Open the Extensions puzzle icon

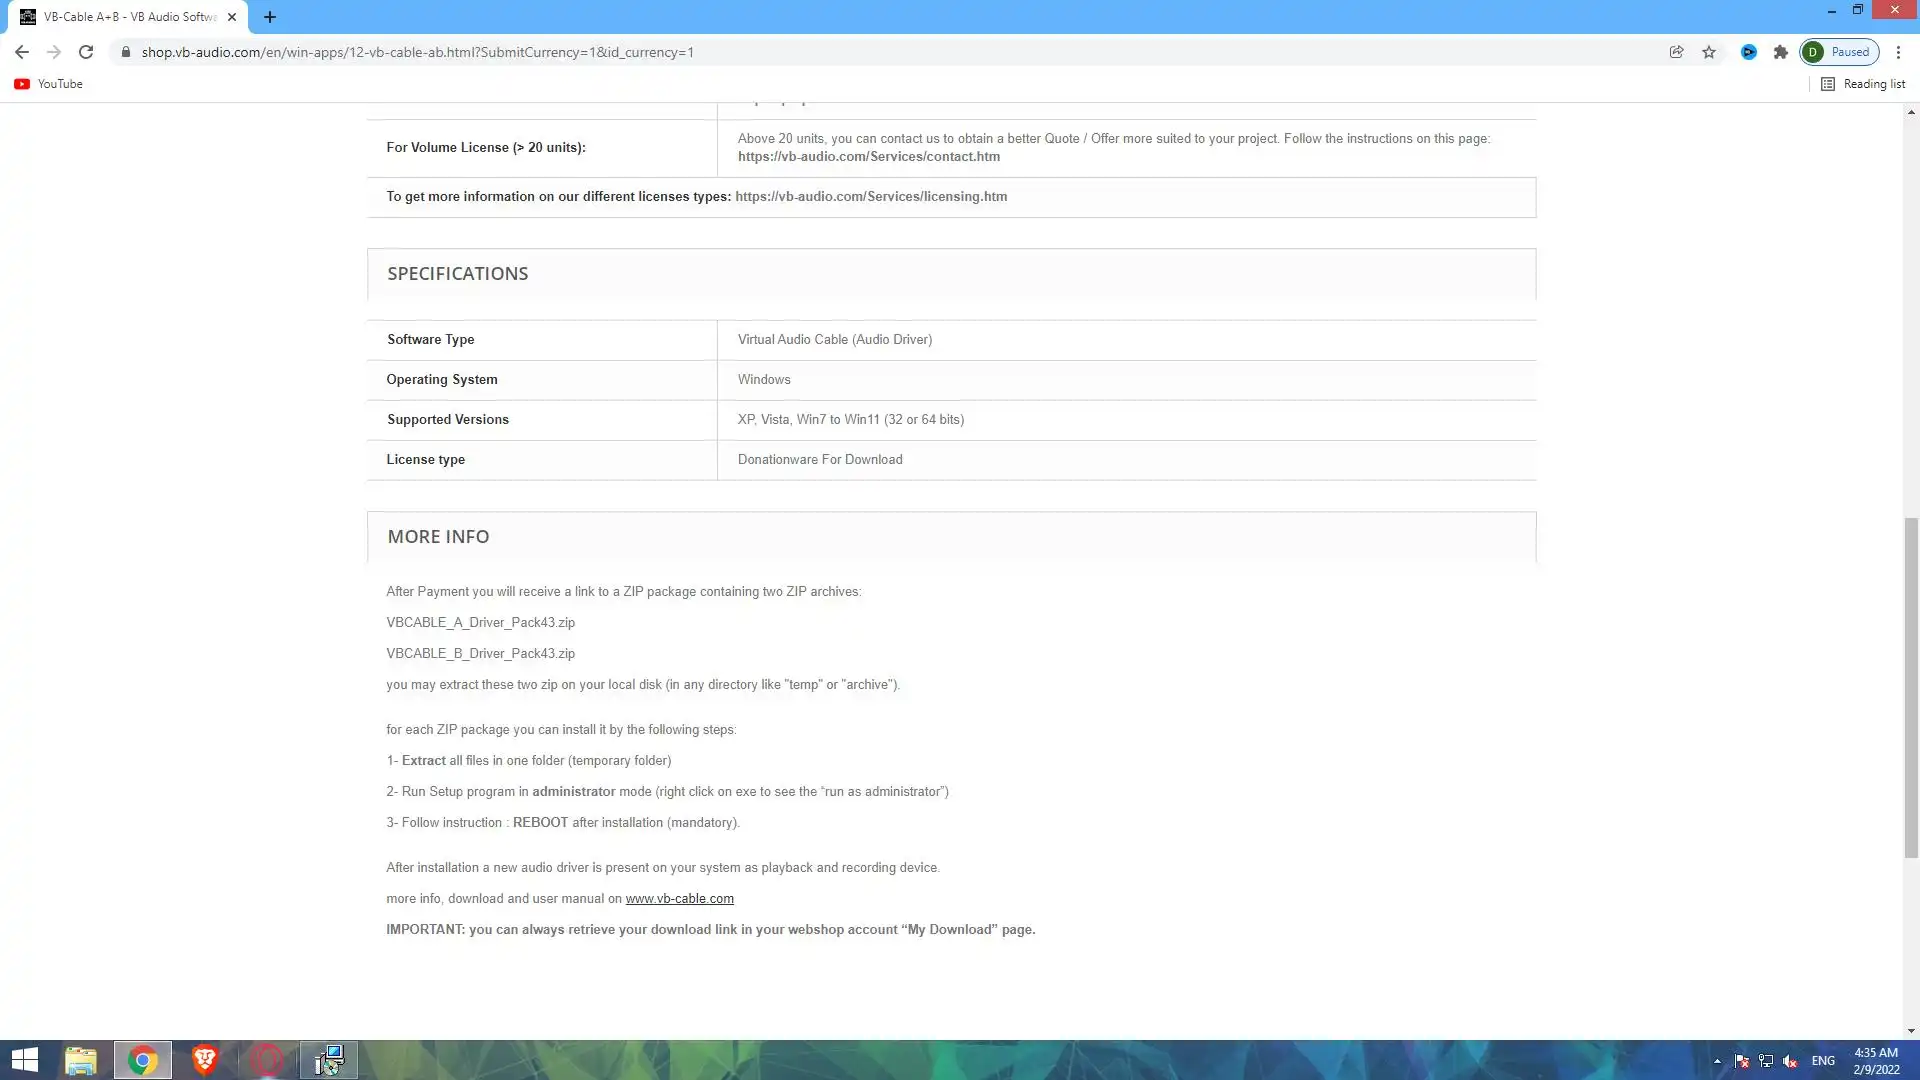pyautogui.click(x=1781, y=52)
